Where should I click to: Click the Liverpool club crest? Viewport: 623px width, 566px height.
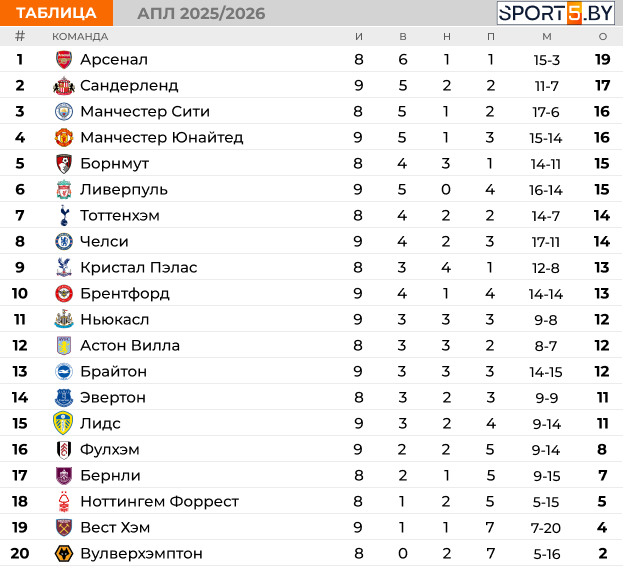[x=64, y=189]
